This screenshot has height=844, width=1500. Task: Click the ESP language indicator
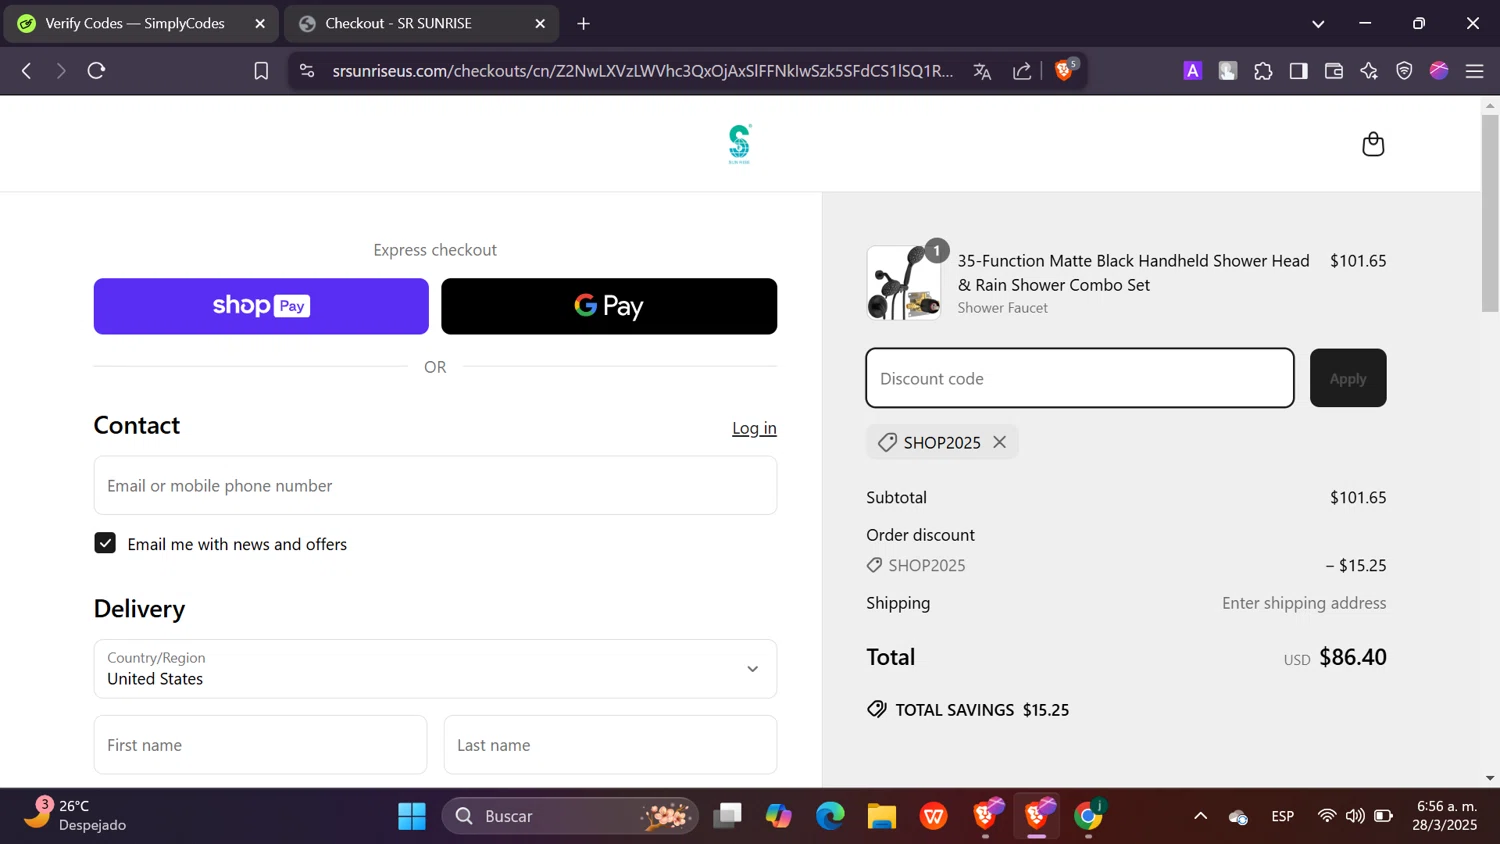coord(1283,816)
